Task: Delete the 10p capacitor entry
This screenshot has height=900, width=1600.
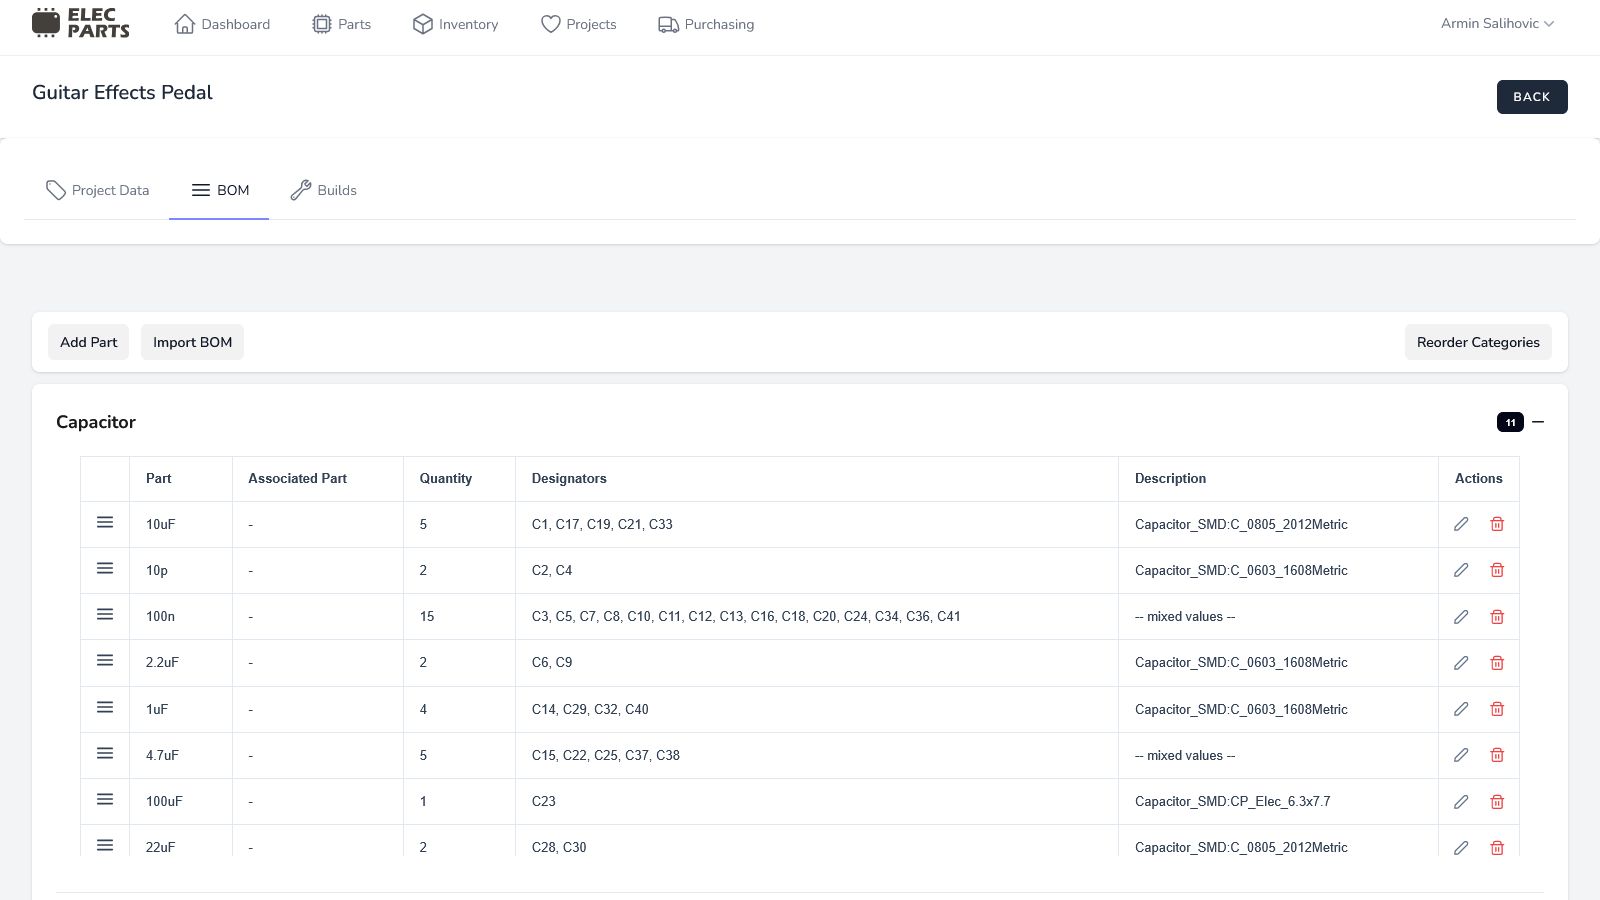Action: coord(1497,570)
